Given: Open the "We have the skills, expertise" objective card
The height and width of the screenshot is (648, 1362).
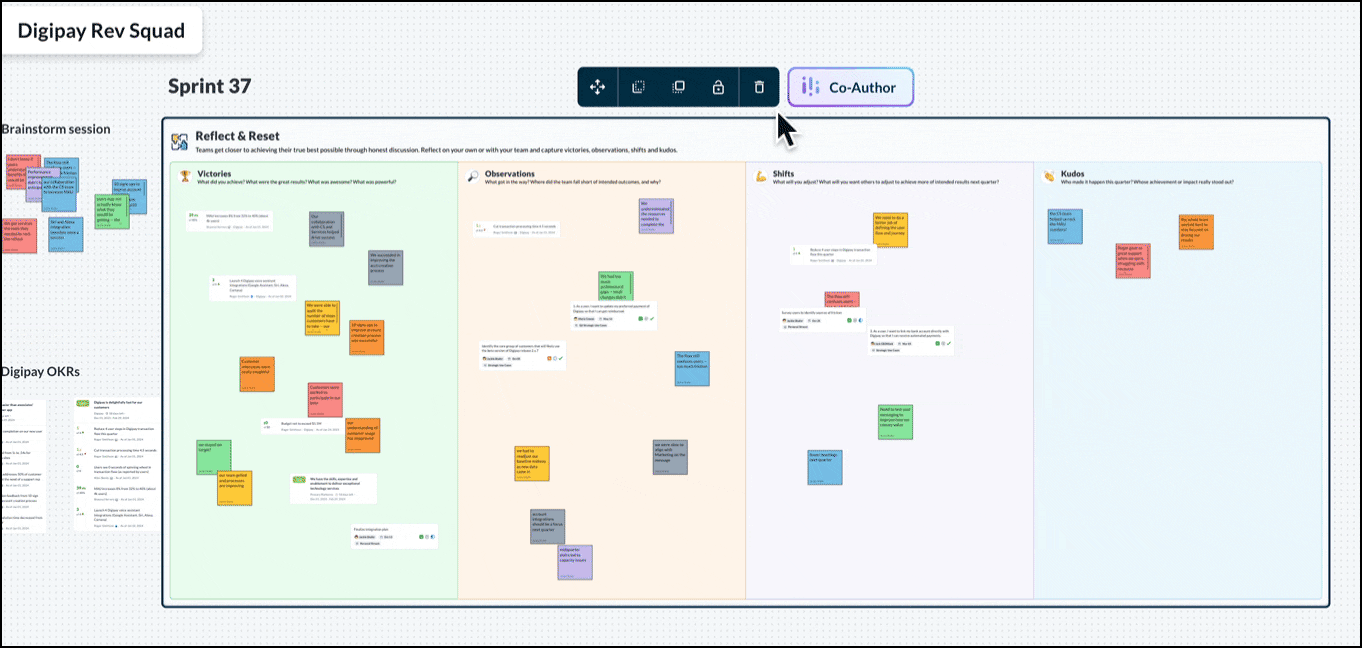Looking at the screenshot, I should click(333, 488).
